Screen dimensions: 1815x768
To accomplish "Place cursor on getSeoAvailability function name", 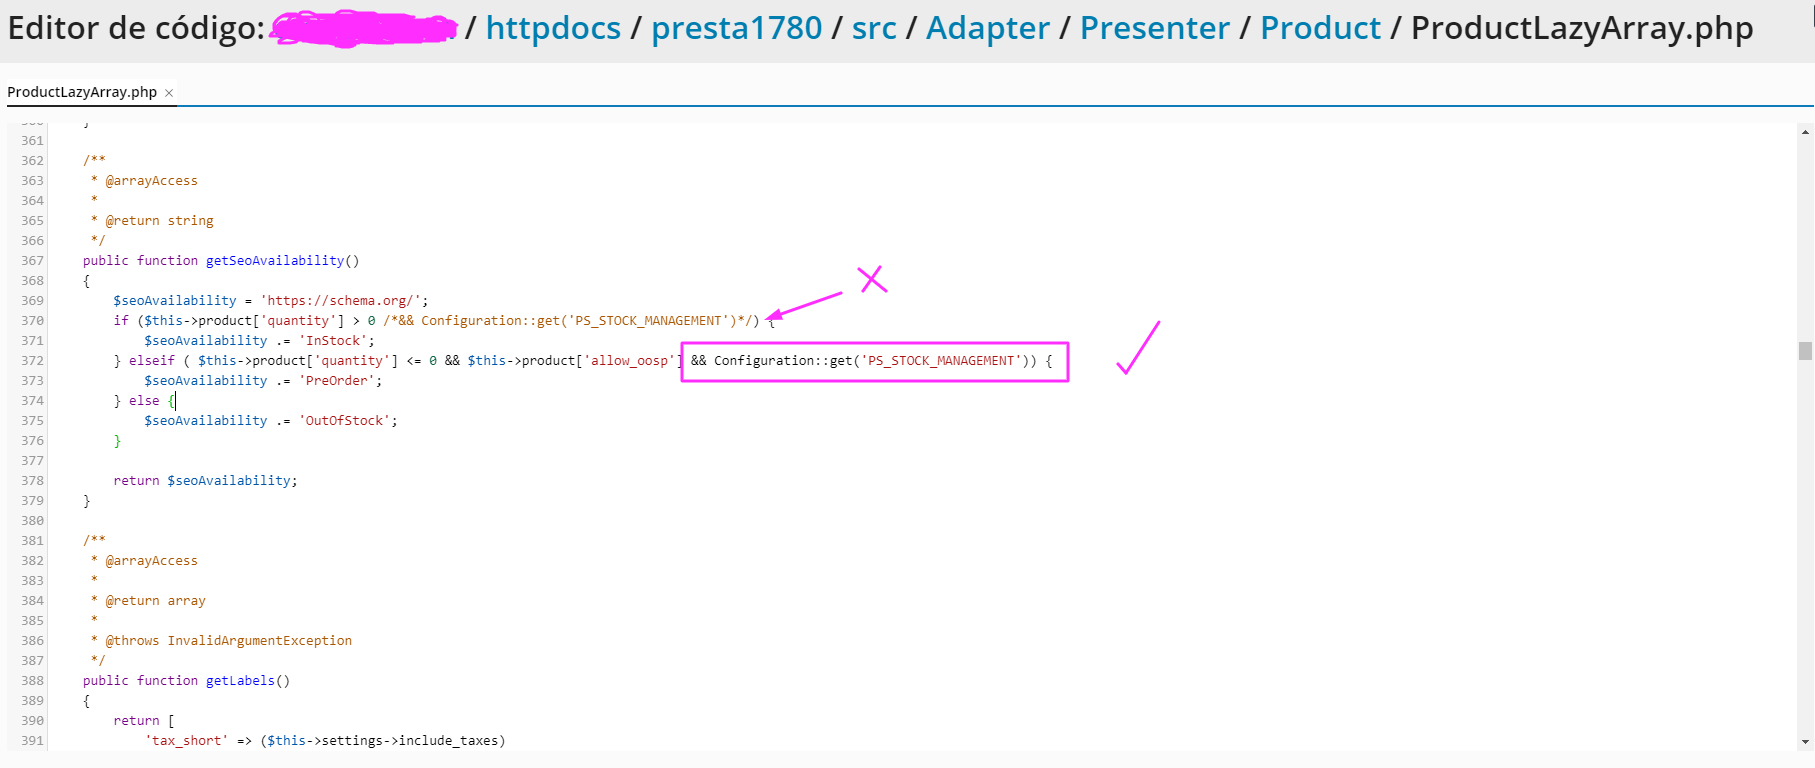I will tap(275, 261).
